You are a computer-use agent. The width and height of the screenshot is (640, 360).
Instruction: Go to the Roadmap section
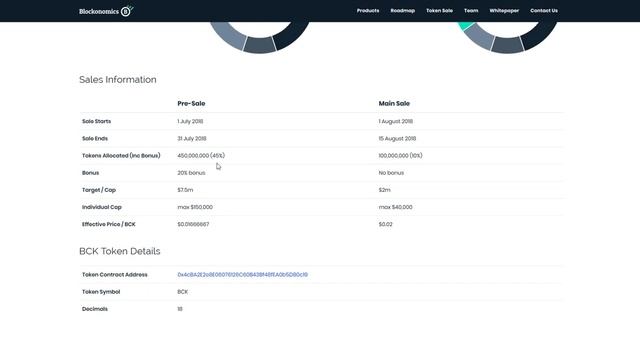click(402, 11)
